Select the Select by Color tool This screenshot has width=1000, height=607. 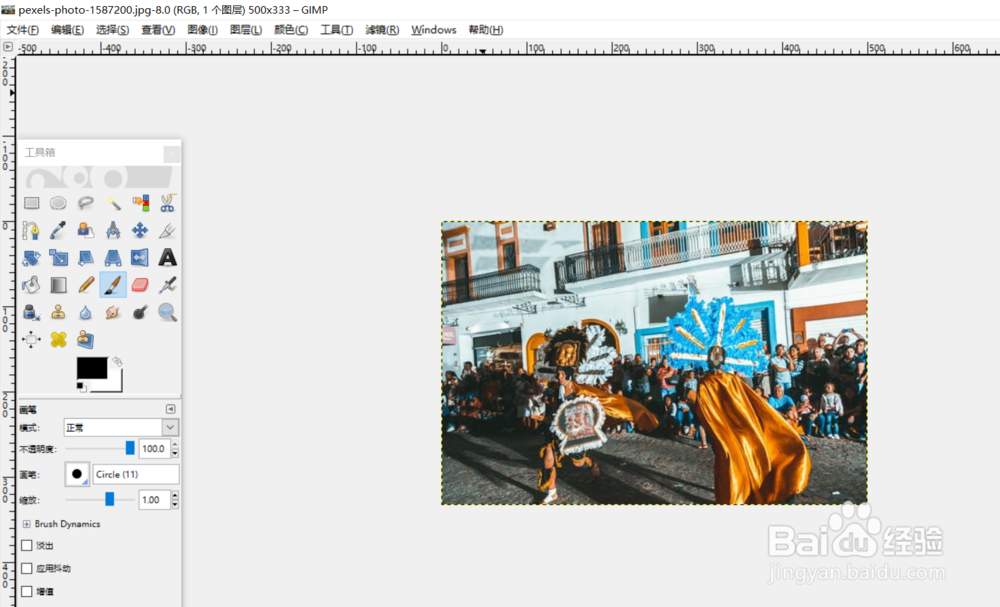[x=140, y=203]
